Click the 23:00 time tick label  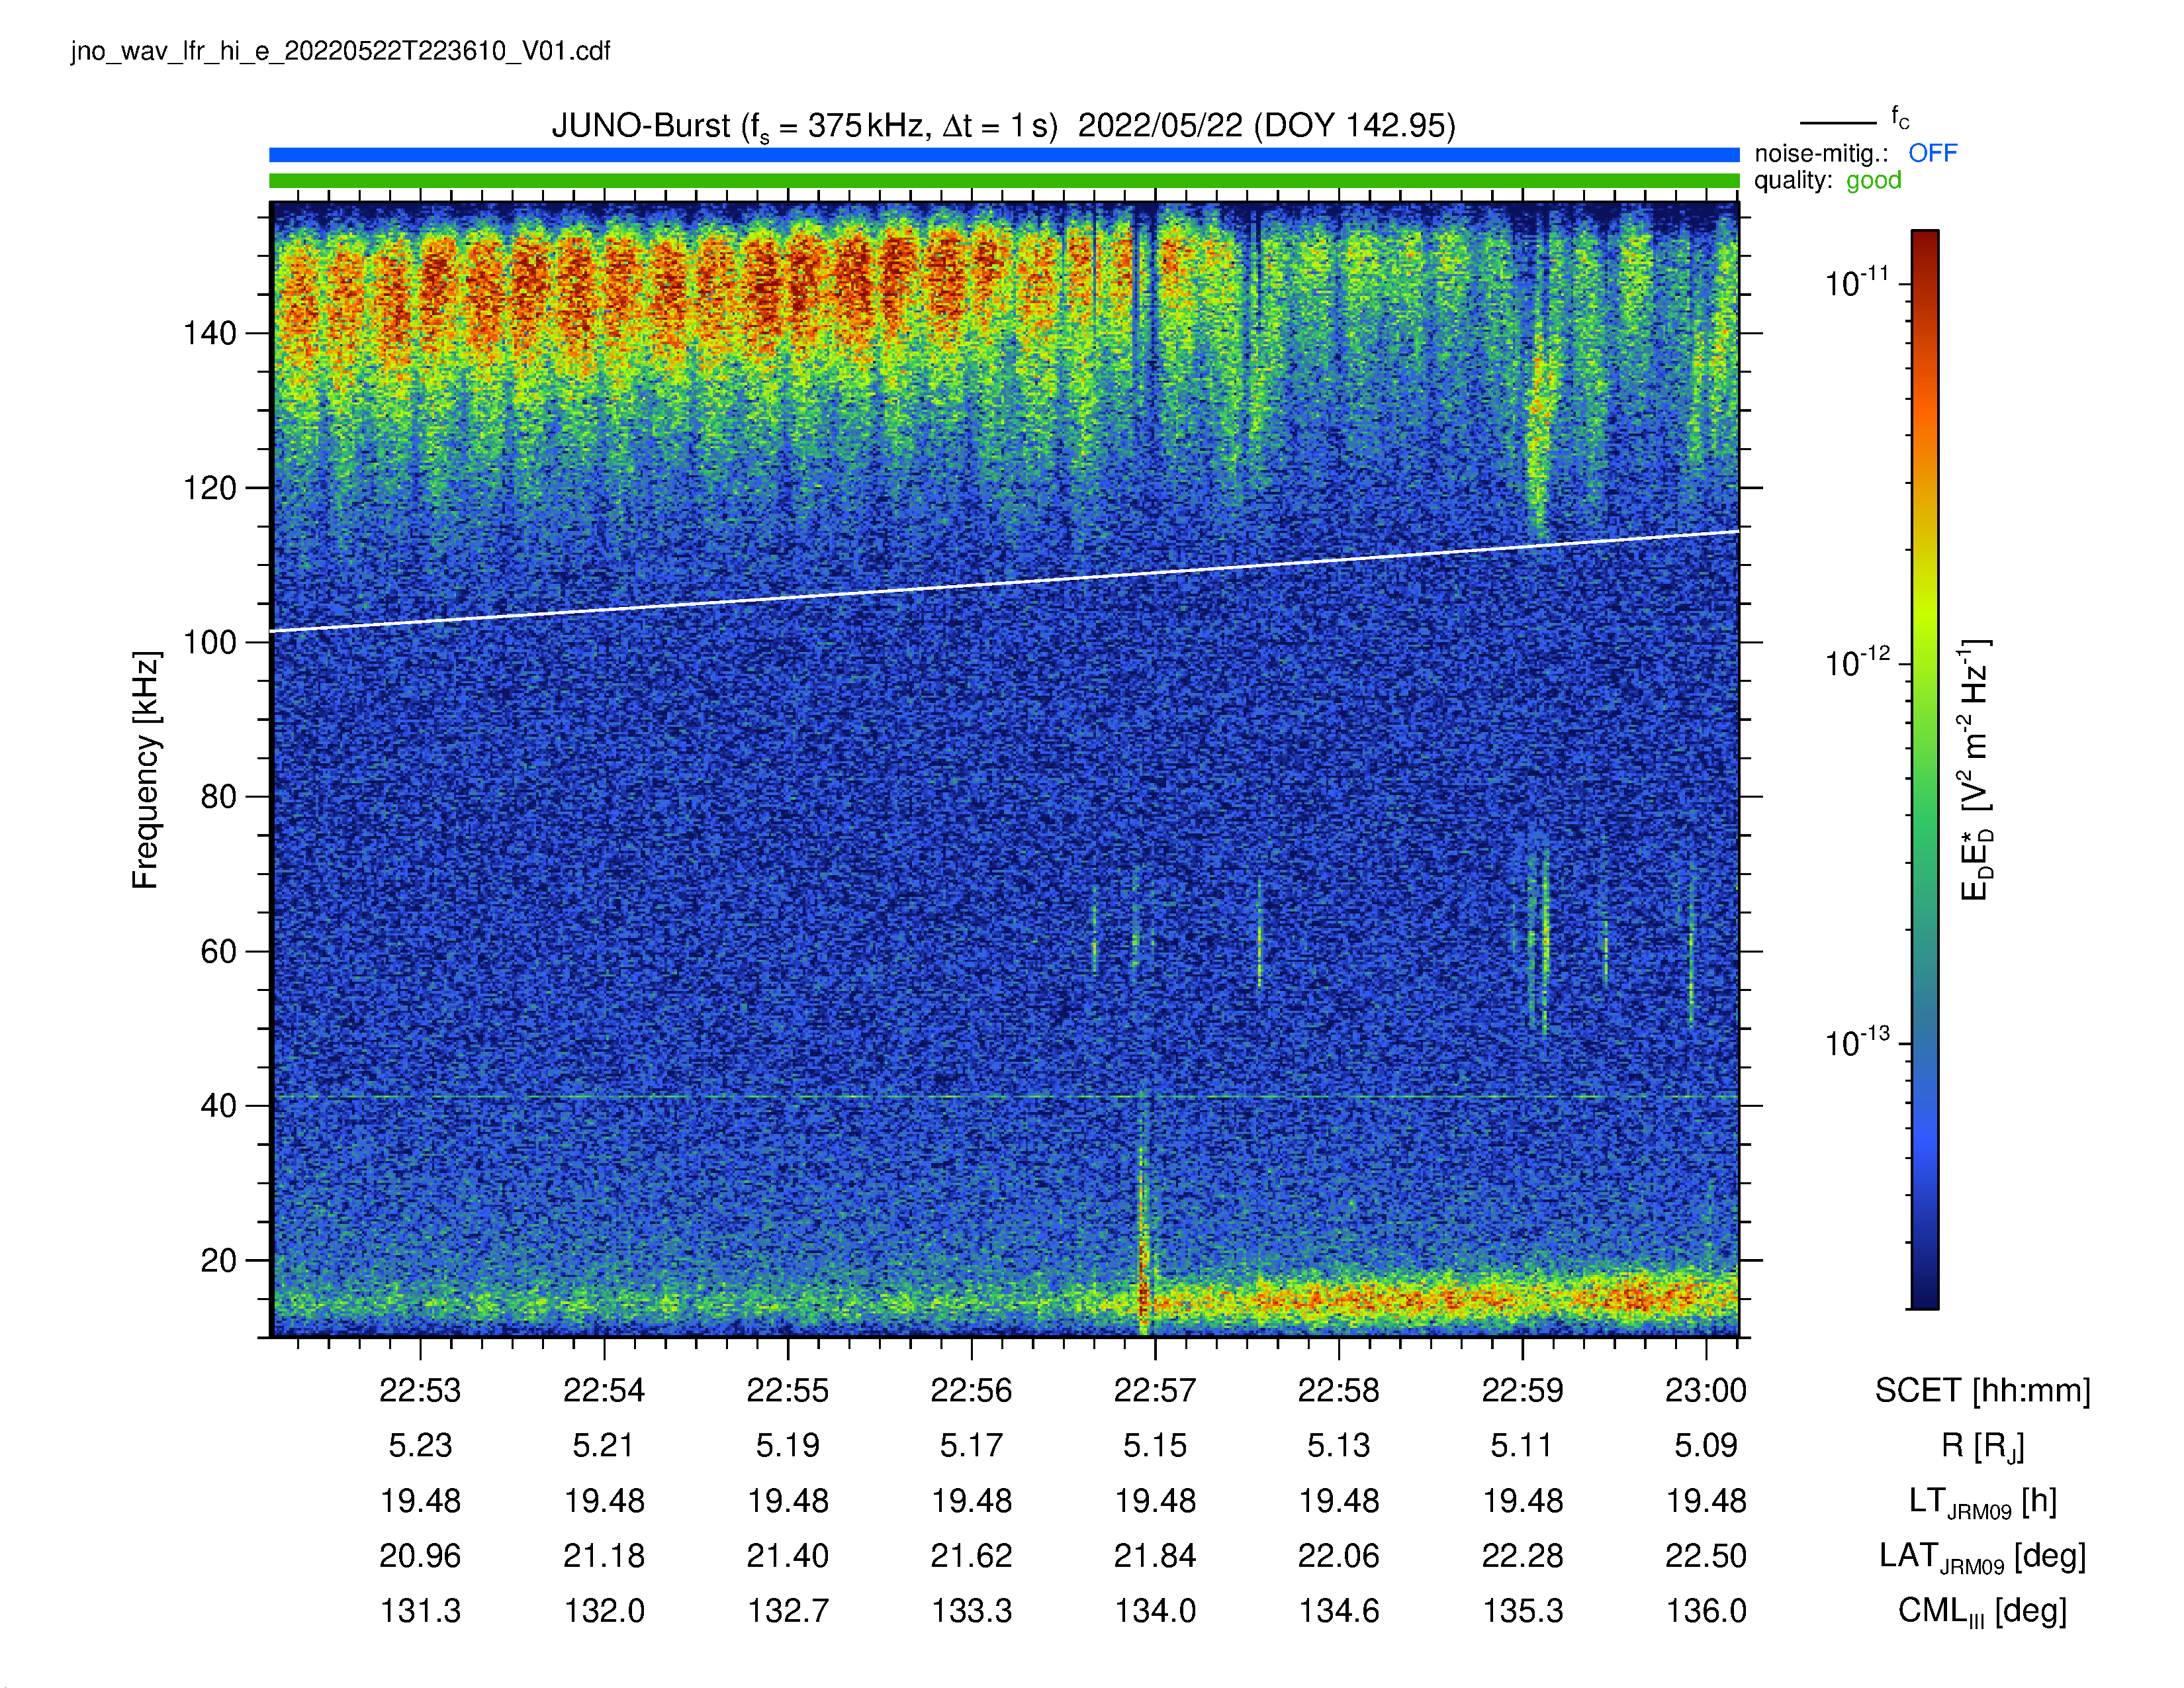pos(1706,1390)
